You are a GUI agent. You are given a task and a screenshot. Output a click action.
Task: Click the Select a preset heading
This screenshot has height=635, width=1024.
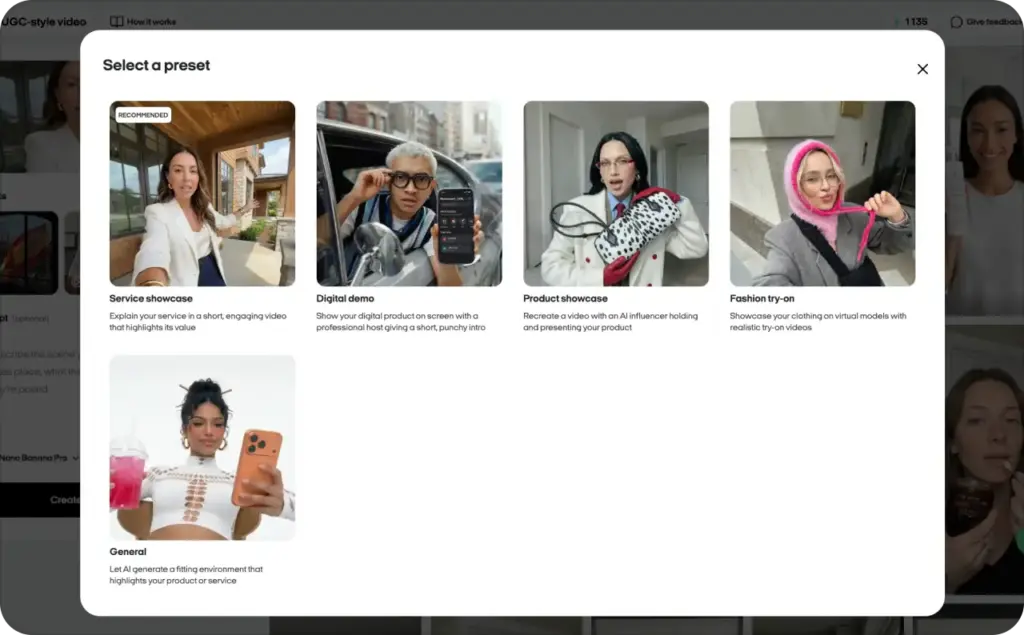(x=156, y=65)
